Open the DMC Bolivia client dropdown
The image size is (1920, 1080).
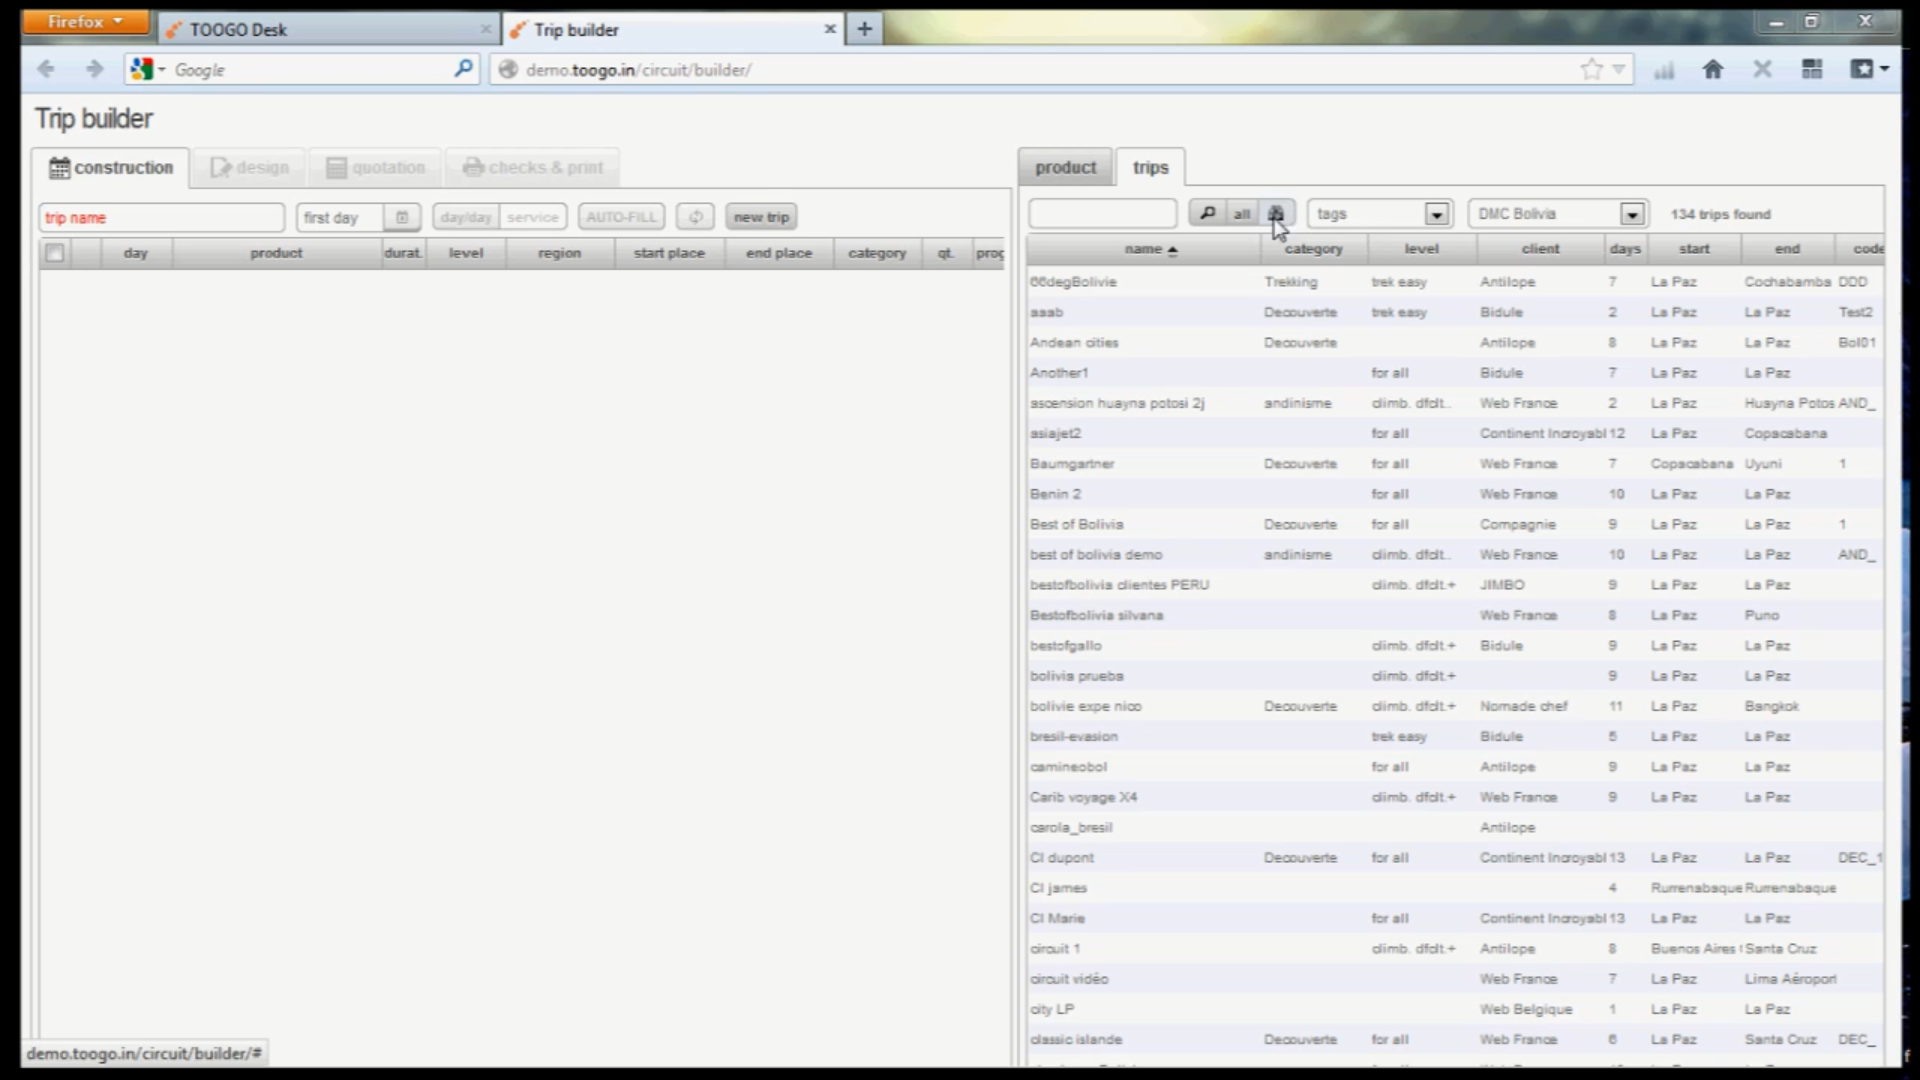(x=1632, y=213)
